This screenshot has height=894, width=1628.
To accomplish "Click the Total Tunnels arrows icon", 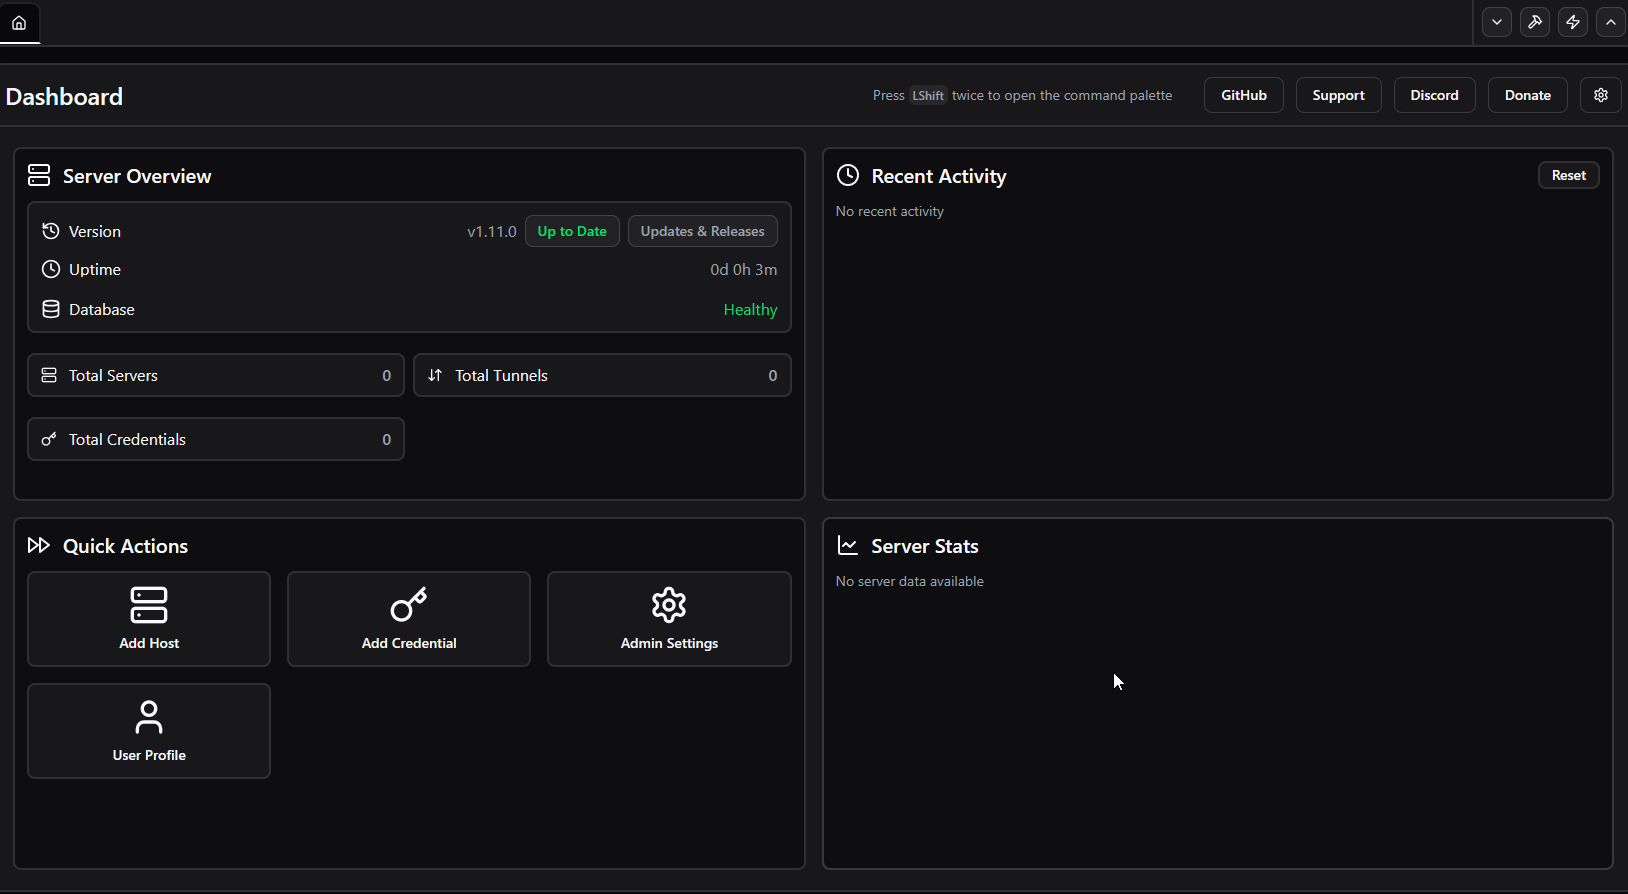I will pos(435,375).
